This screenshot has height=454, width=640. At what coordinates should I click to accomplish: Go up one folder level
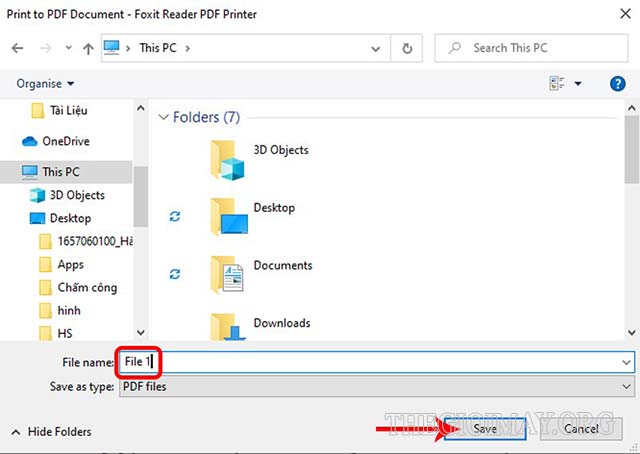point(88,49)
